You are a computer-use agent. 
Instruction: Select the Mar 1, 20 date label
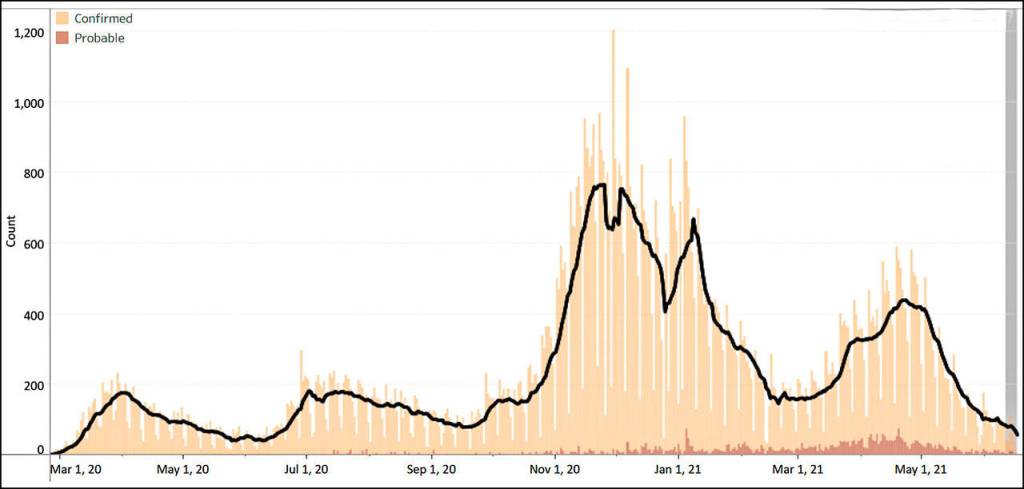[75, 468]
